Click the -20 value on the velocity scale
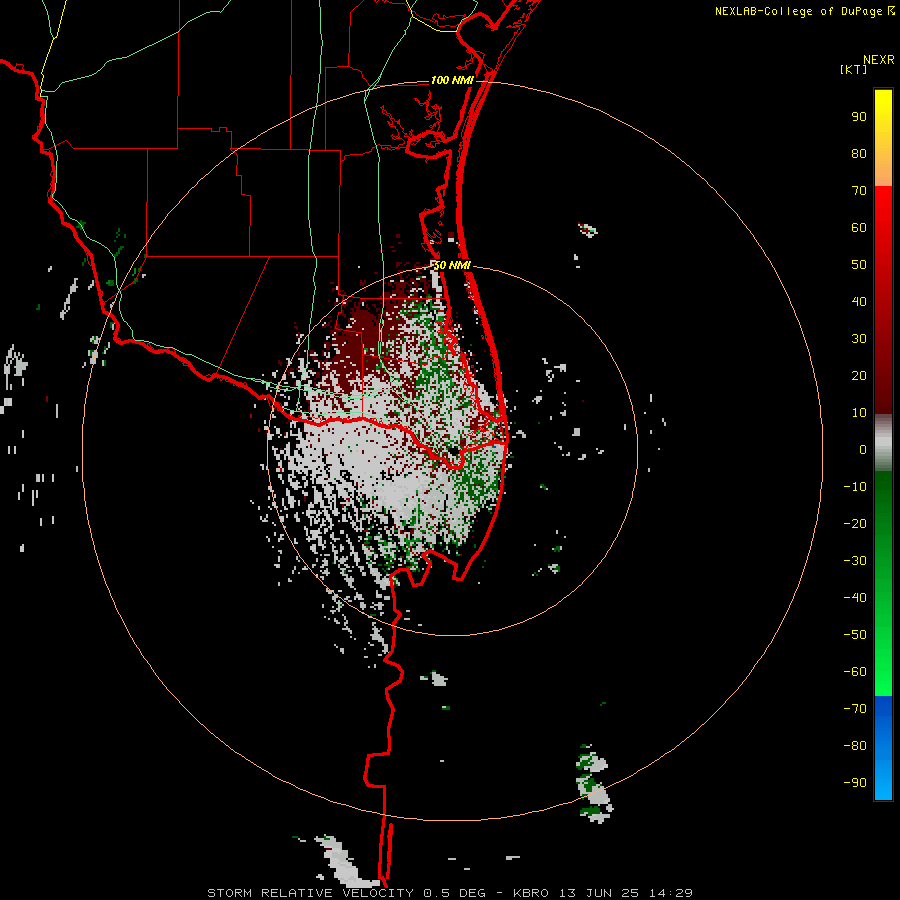 (x=855, y=524)
